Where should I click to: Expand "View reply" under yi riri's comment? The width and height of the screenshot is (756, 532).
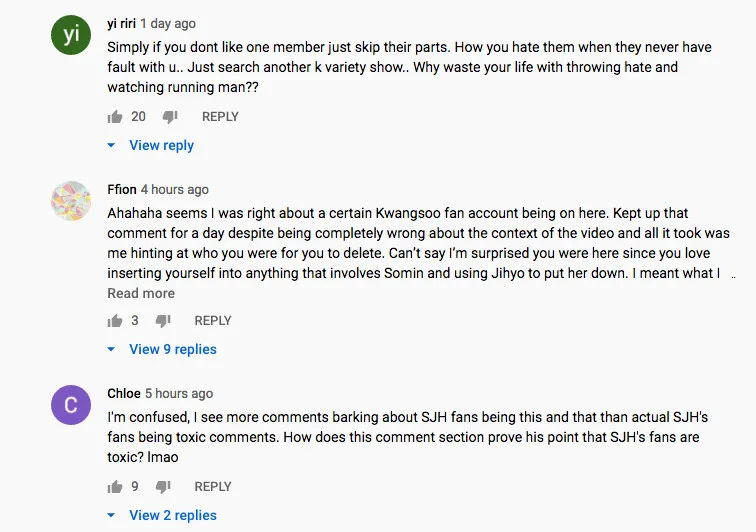[161, 146]
